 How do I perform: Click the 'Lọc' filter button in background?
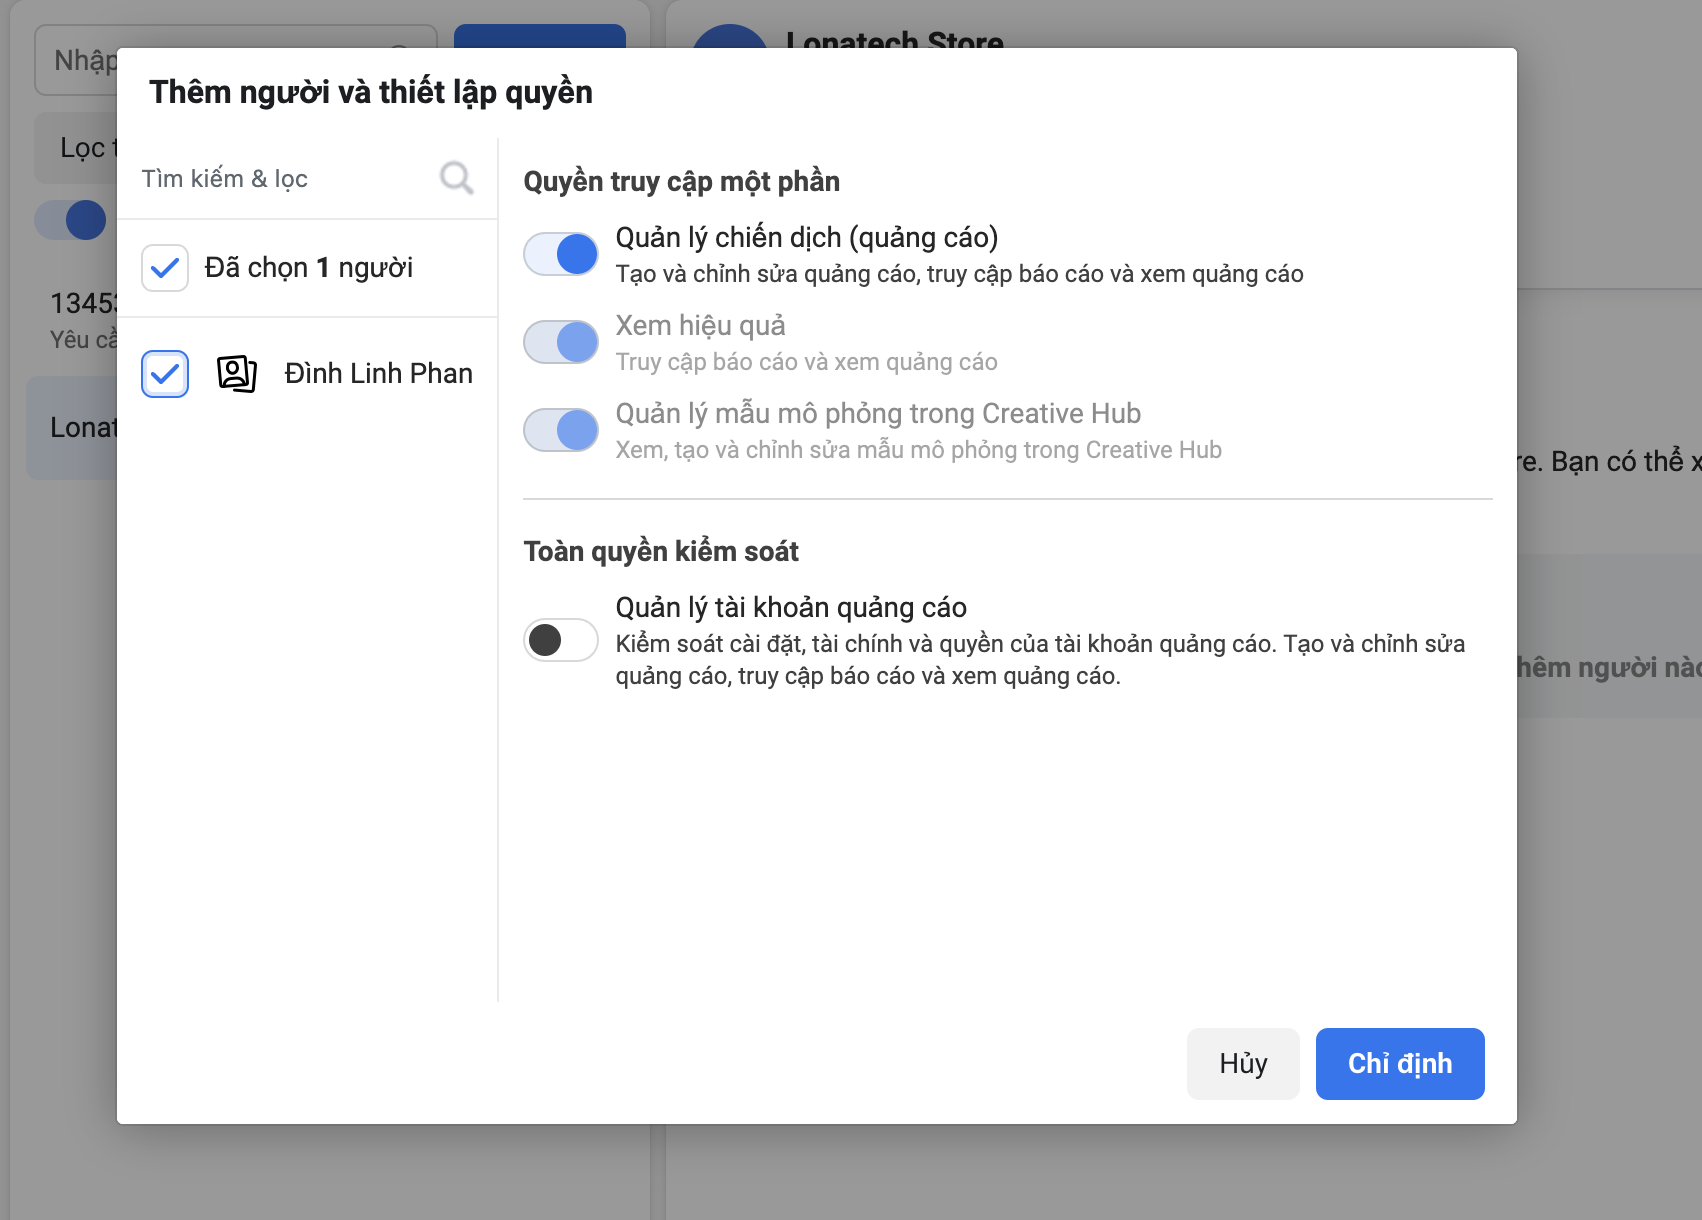tap(76, 148)
